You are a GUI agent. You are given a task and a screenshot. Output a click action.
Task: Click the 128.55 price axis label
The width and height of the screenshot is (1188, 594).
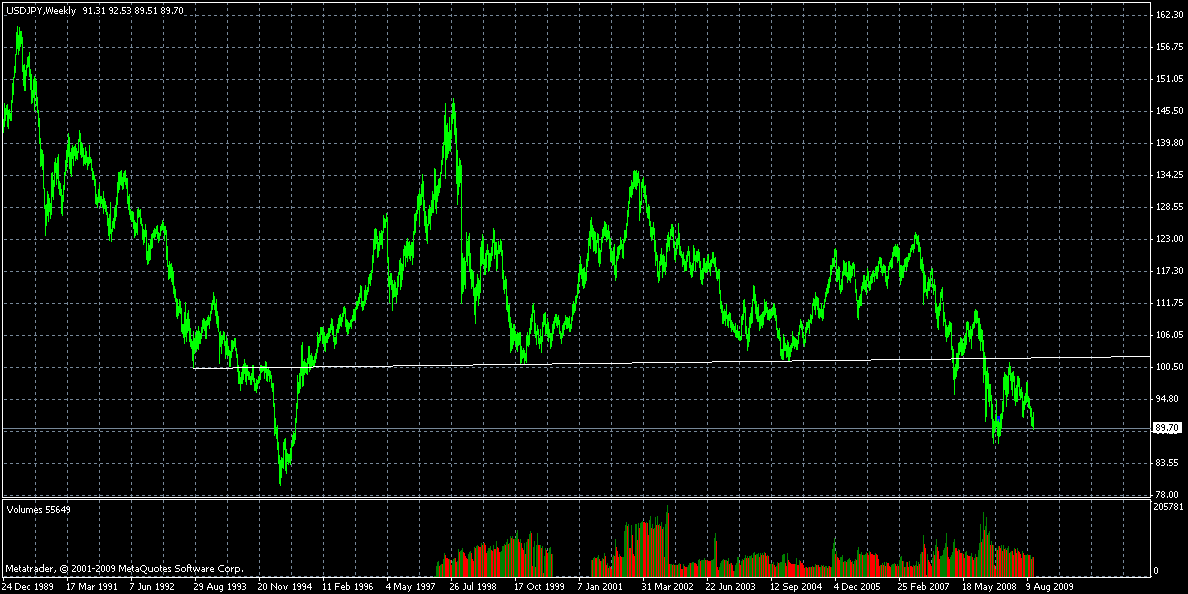click(1168, 207)
